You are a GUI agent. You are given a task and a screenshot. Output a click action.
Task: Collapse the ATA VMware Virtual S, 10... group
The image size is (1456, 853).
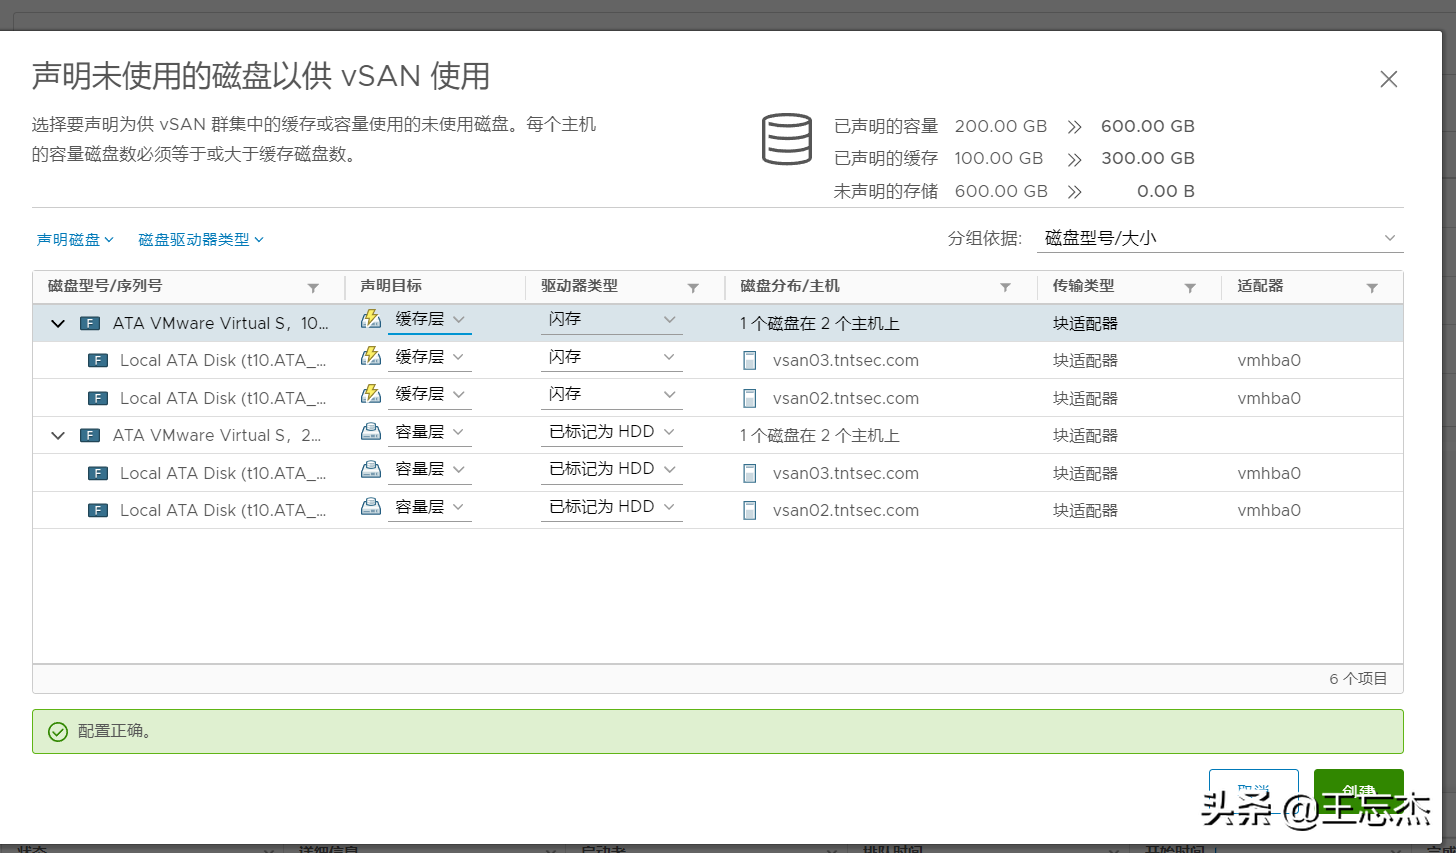(x=58, y=323)
